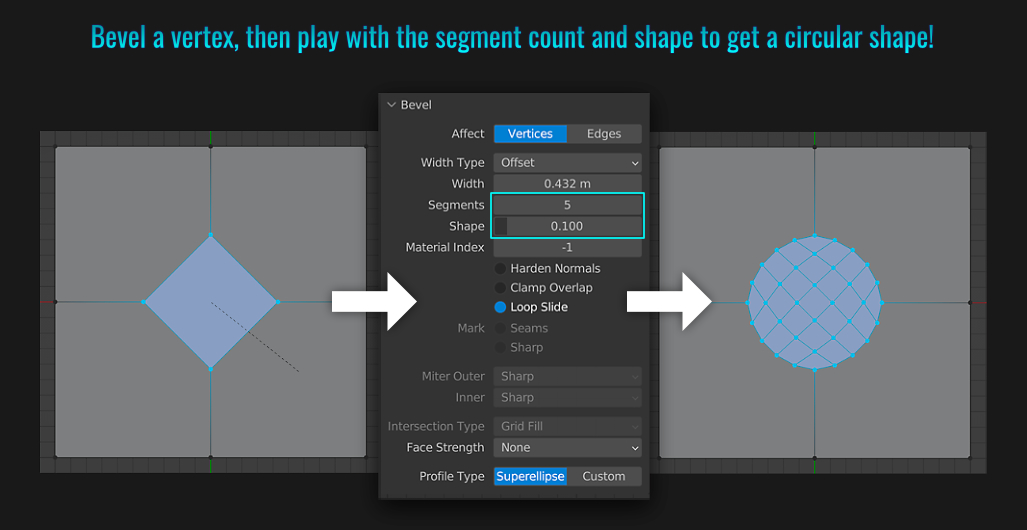Screen dimensions: 1027x530
Task: Open Face Strength dropdown
Action: pyautogui.click(x=567, y=448)
